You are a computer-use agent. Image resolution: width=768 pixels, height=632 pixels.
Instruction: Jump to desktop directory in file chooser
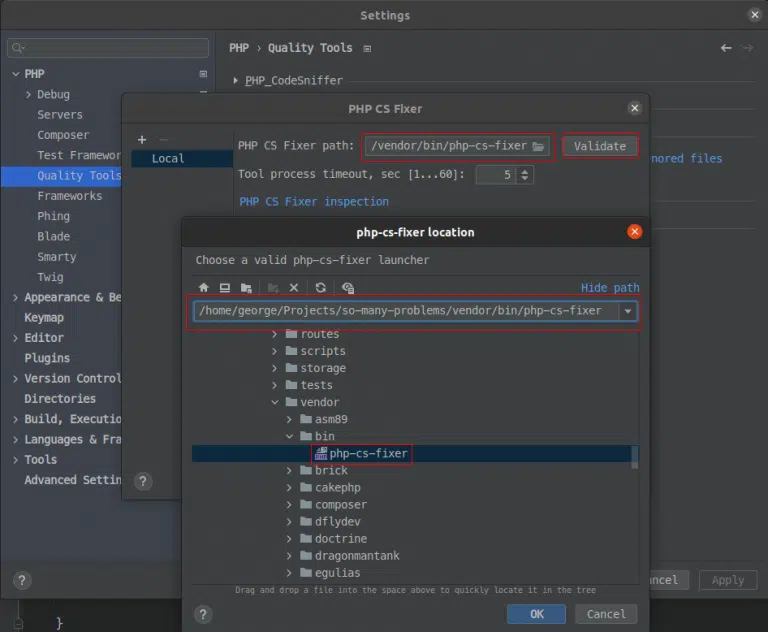tap(225, 288)
